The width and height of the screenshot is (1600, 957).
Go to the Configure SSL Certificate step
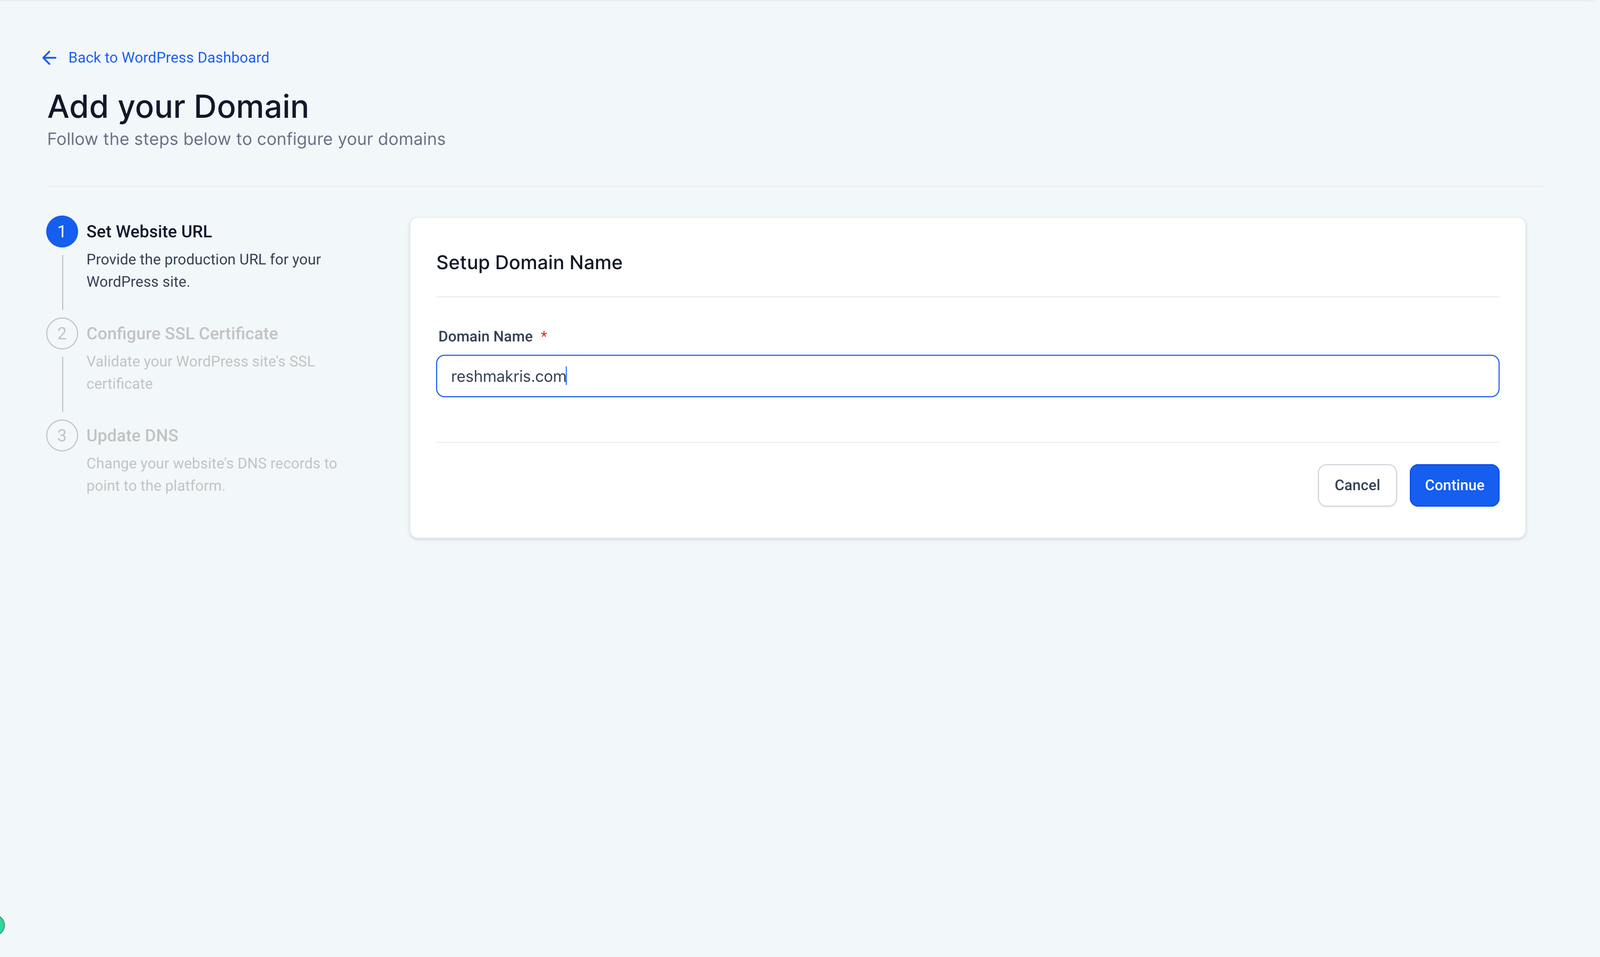(x=182, y=334)
